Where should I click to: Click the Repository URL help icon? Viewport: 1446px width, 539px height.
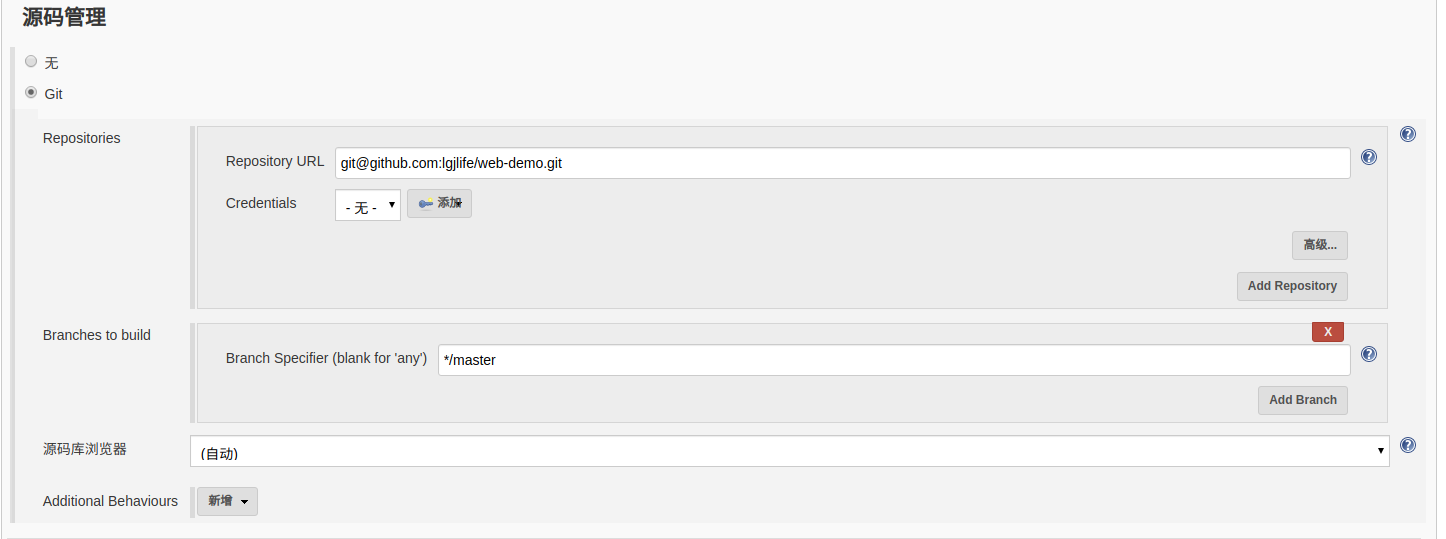(x=1369, y=157)
